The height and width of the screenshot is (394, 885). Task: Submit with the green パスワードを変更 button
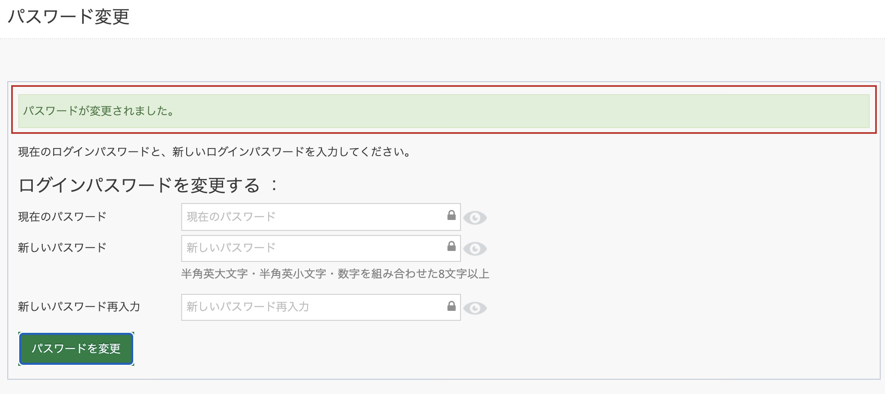tap(76, 349)
